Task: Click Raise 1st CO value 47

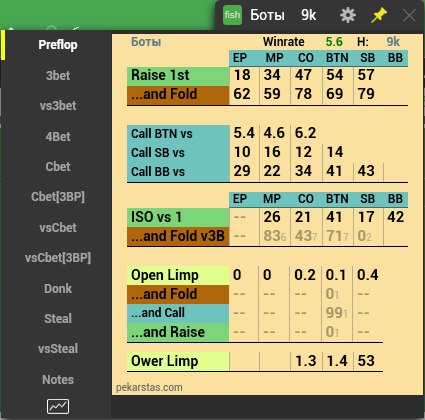Action: (x=303, y=75)
